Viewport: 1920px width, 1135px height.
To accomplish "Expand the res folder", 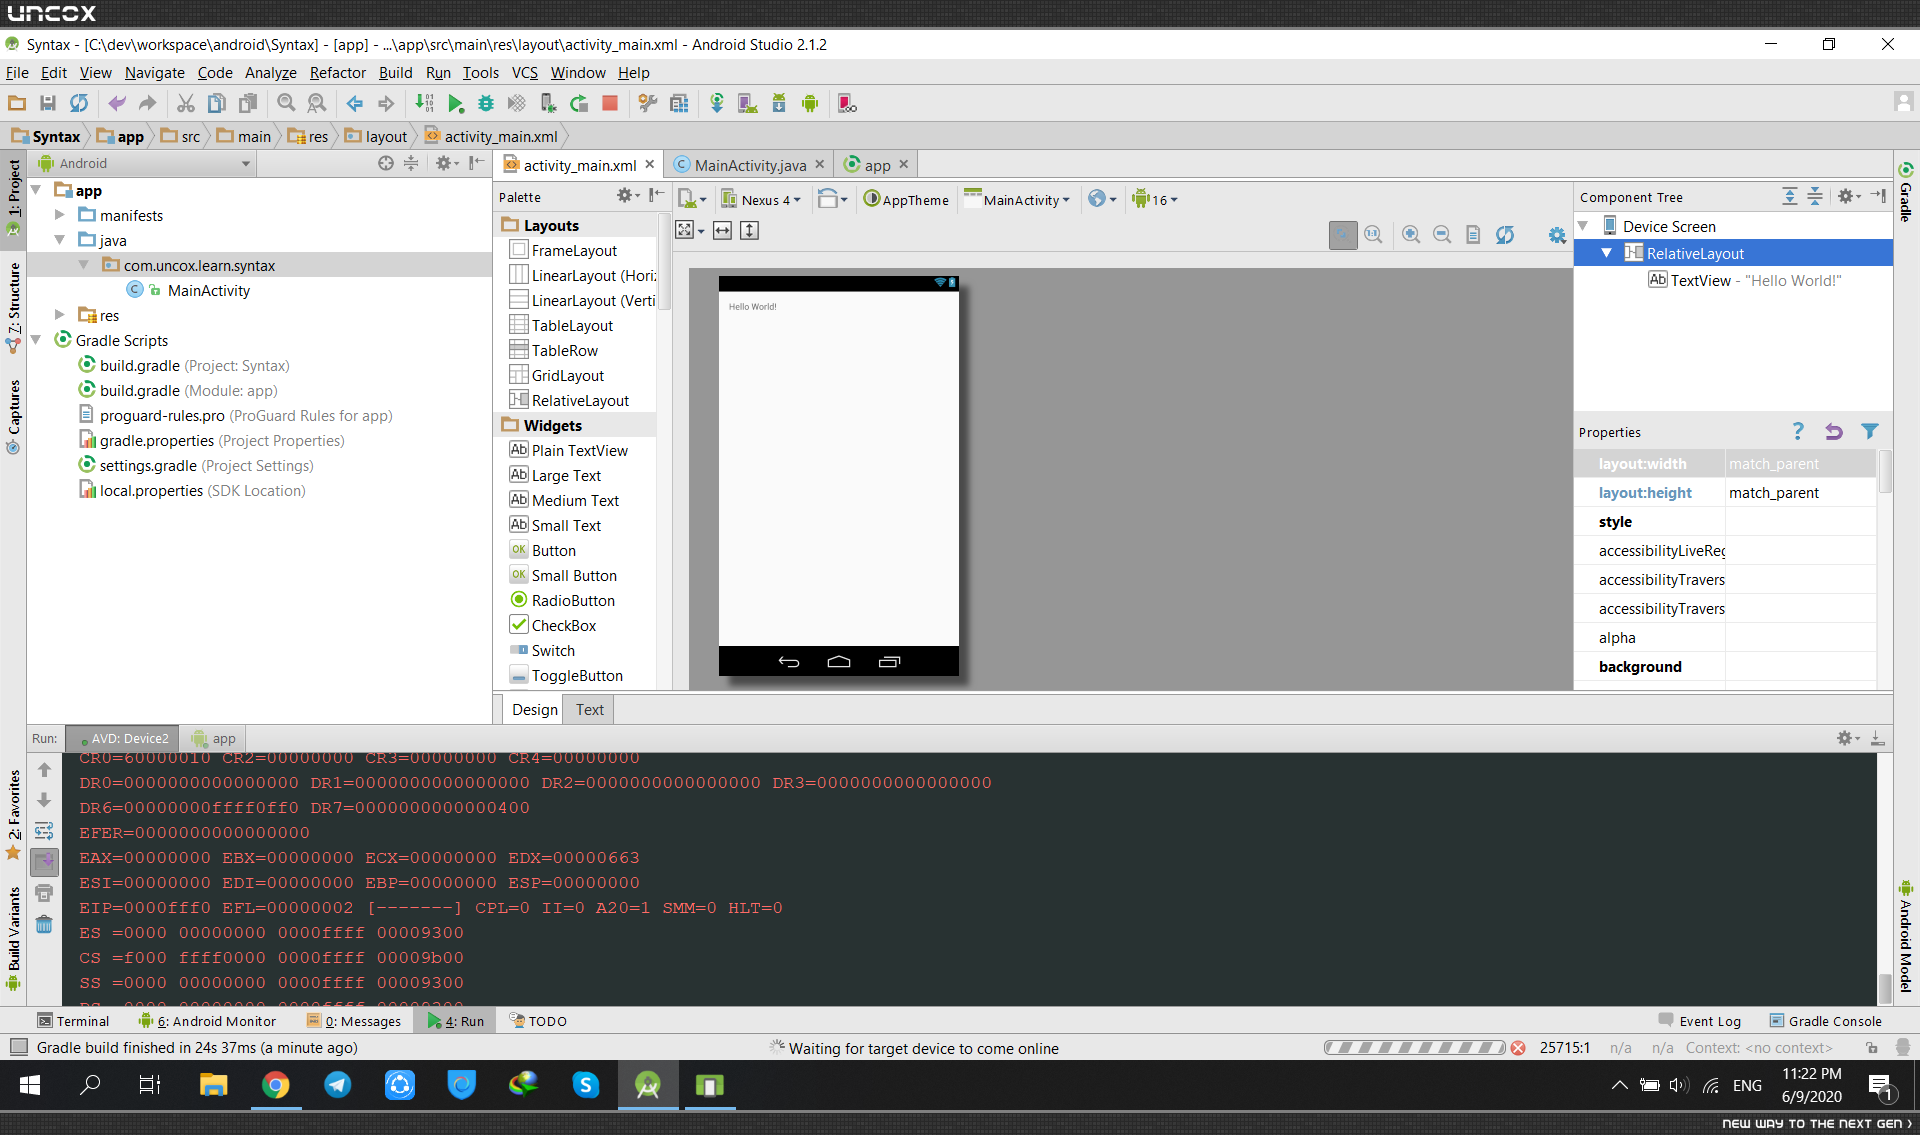I will click(x=60, y=315).
